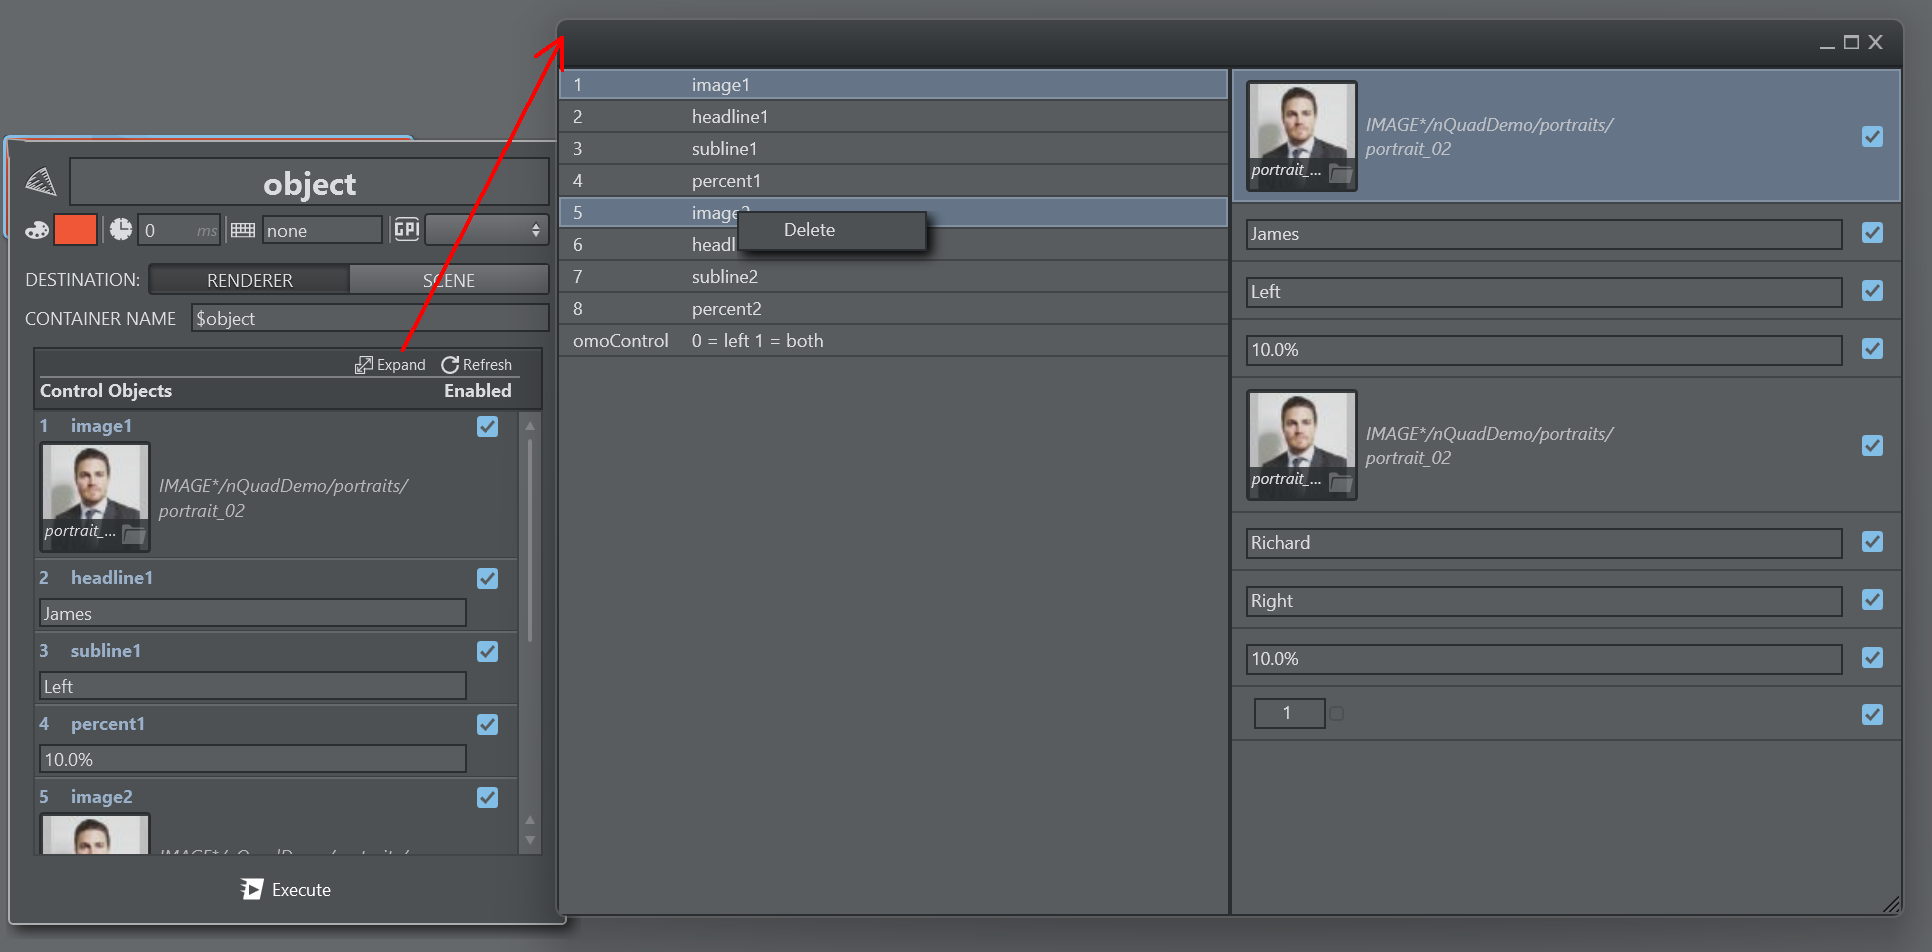Screen dimensions: 1932x952
Task: Disable the percent1 checkbox in left panel
Action: click(487, 725)
